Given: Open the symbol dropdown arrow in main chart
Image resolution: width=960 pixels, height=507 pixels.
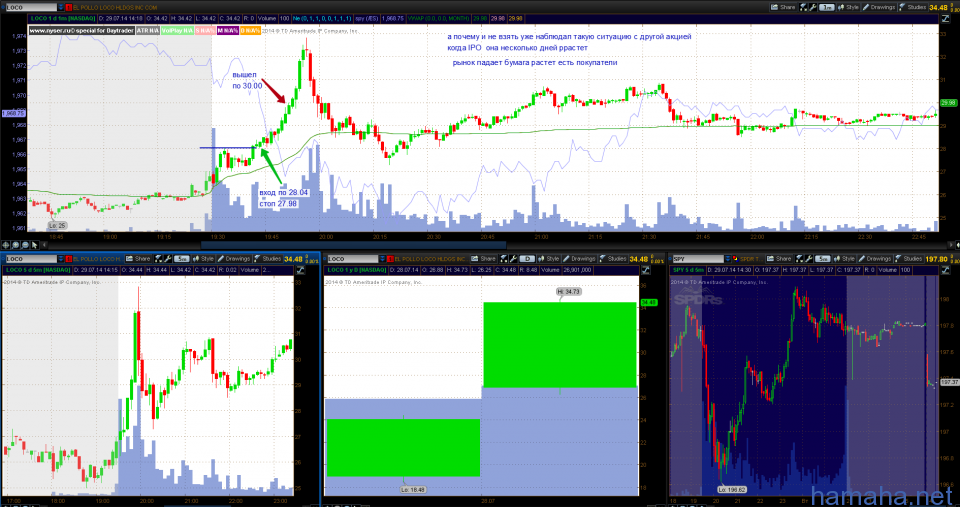Looking at the screenshot, I should click(x=61, y=7).
